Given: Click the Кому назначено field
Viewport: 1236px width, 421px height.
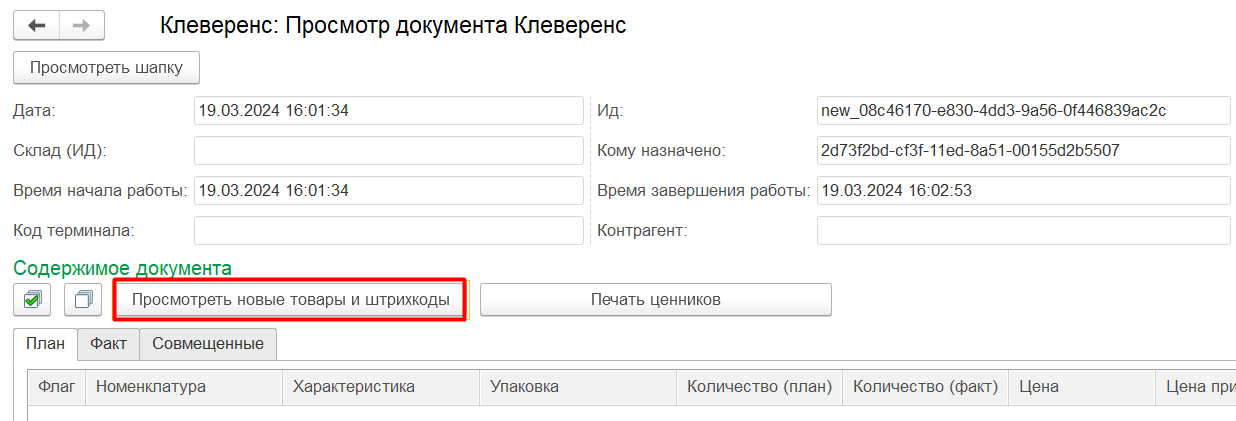Looking at the screenshot, I should coord(1023,150).
